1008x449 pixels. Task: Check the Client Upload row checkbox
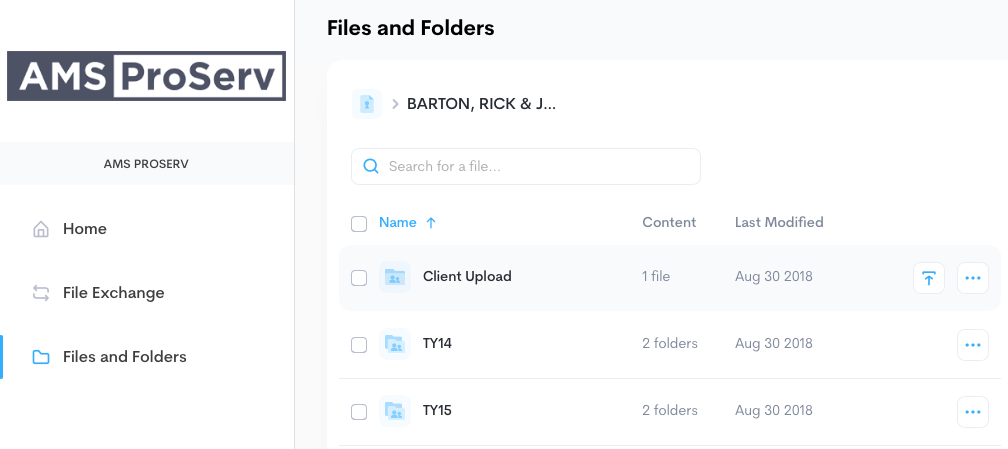click(359, 278)
